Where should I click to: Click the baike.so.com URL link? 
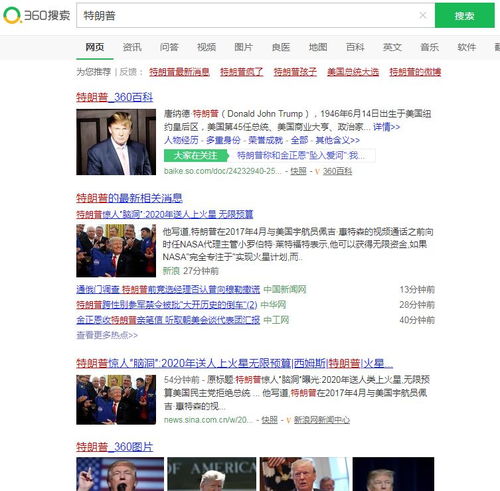223,171
